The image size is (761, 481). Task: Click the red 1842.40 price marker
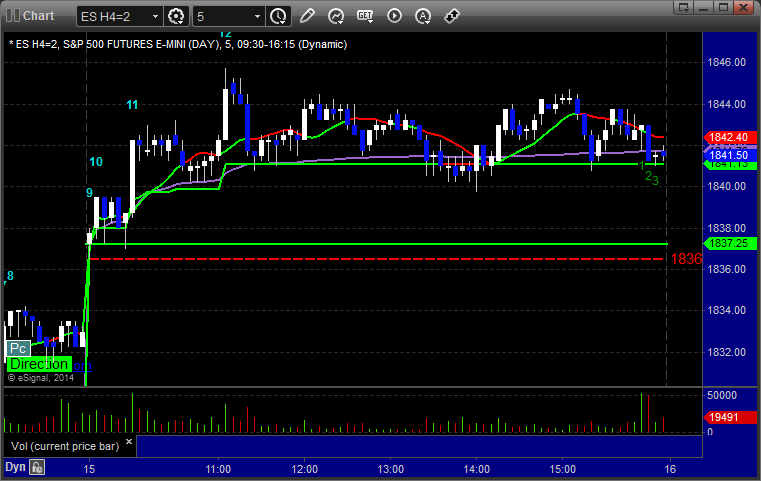(x=729, y=137)
